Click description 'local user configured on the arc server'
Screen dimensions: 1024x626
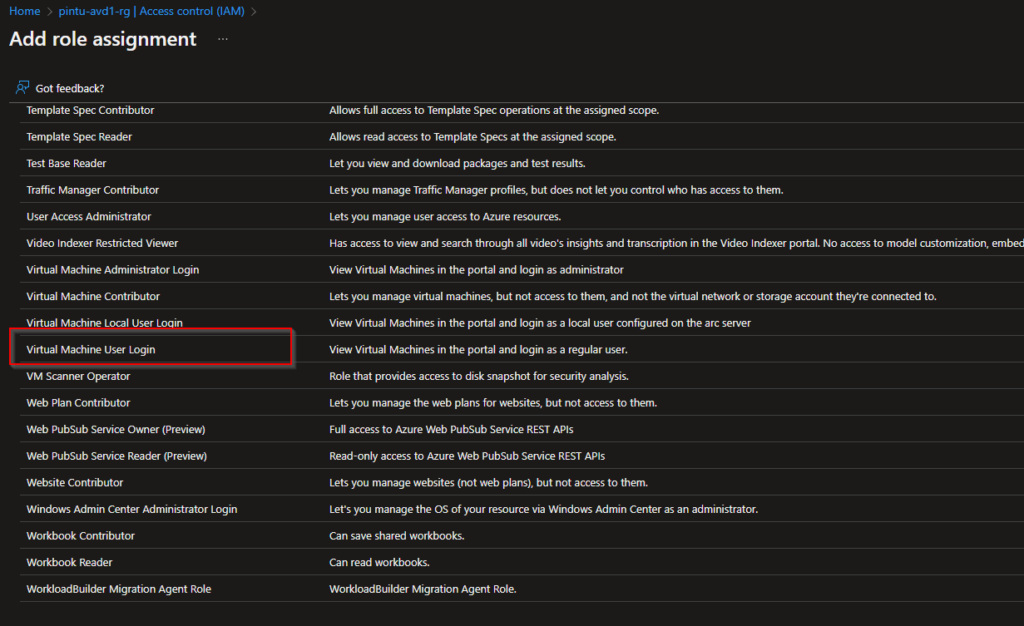click(540, 323)
